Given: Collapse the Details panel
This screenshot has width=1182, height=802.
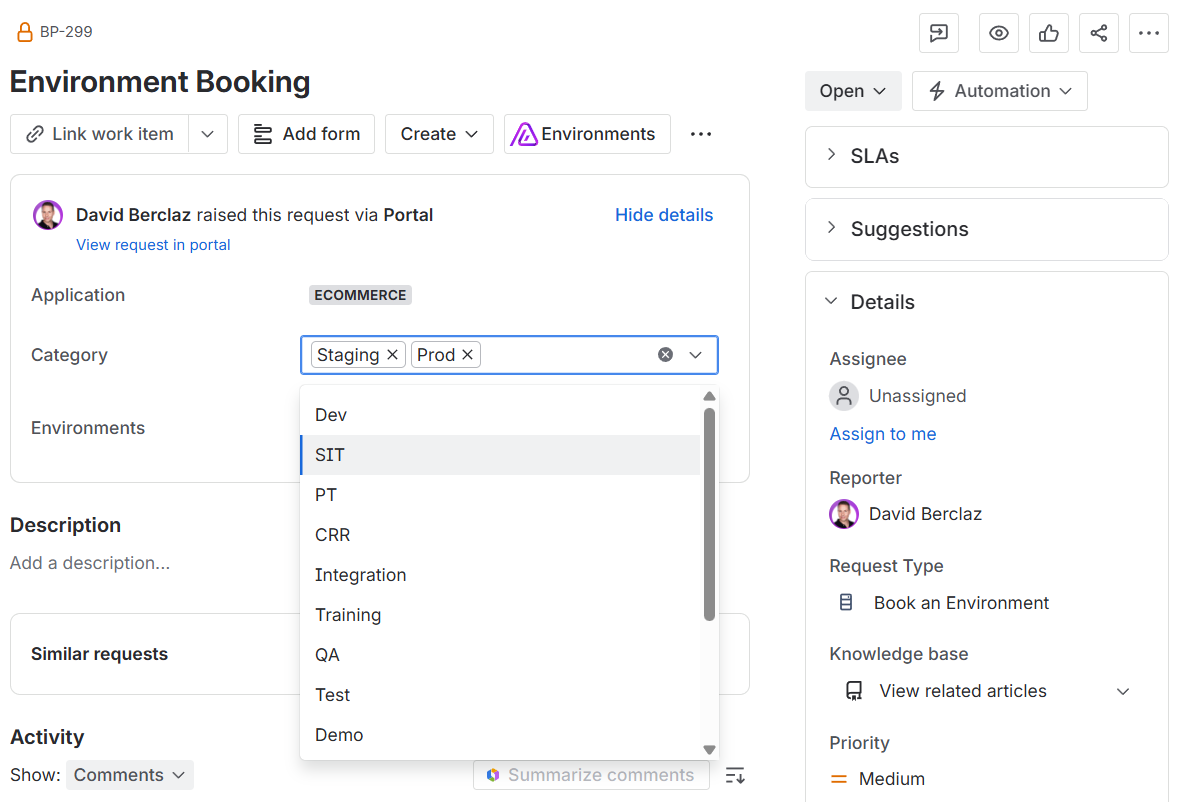Looking at the screenshot, I should [831, 302].
